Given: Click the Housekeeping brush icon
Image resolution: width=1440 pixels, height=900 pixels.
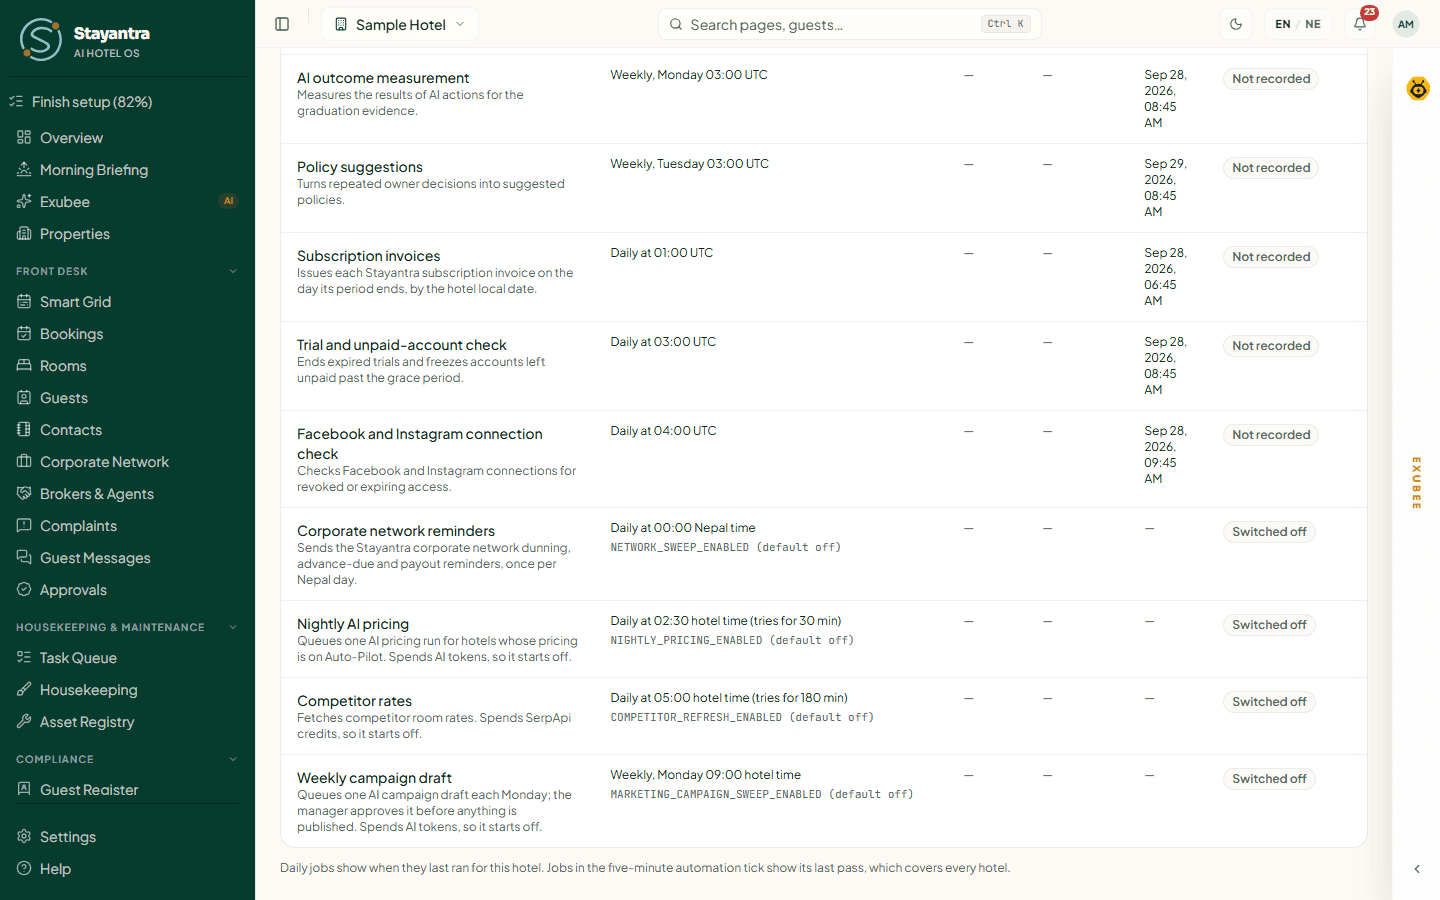Looking at the screenshot, I should (x=24, y=689).
